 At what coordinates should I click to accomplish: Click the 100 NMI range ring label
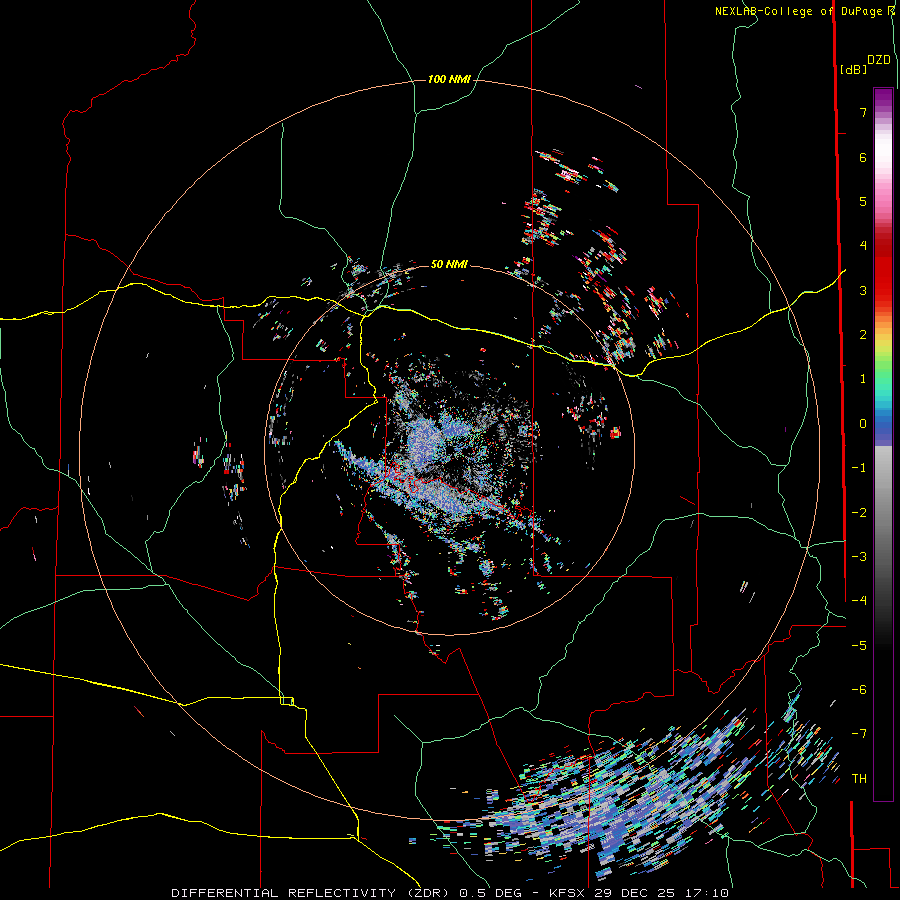coord(449,79)
